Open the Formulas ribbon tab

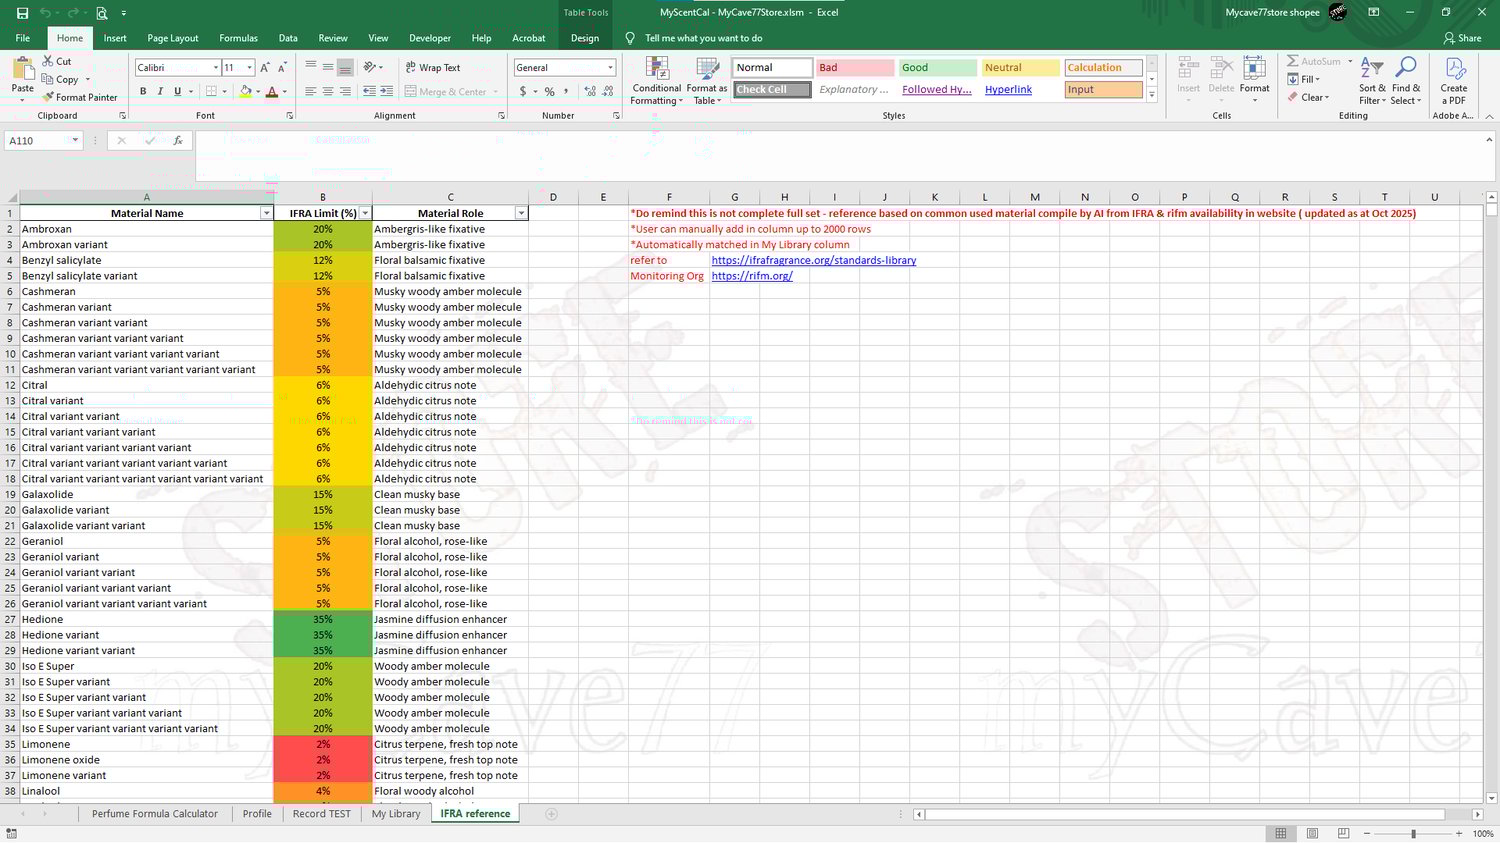pyautogui.click(x=238, y=38)
